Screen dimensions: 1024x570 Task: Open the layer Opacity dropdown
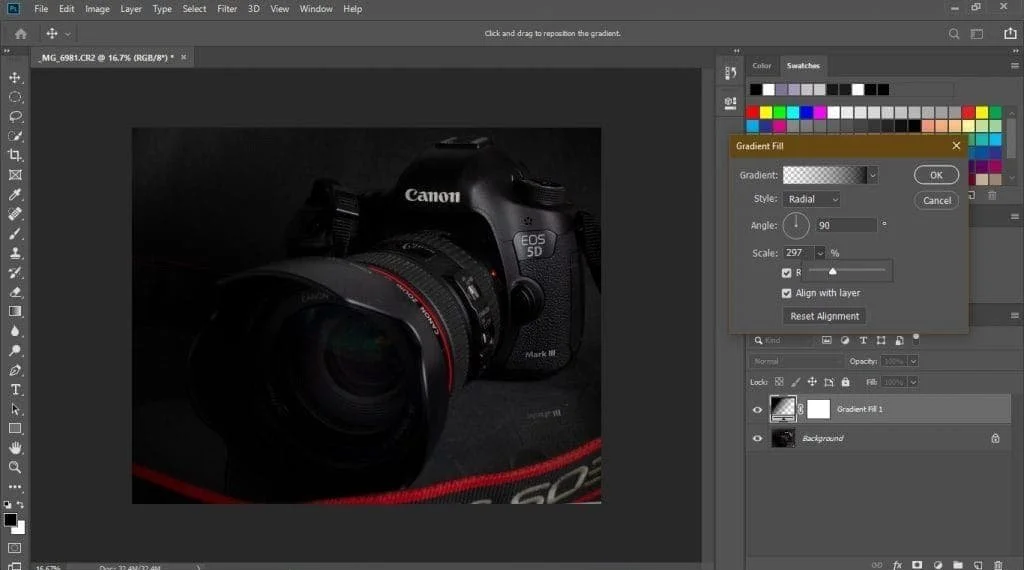click(913, 361)
